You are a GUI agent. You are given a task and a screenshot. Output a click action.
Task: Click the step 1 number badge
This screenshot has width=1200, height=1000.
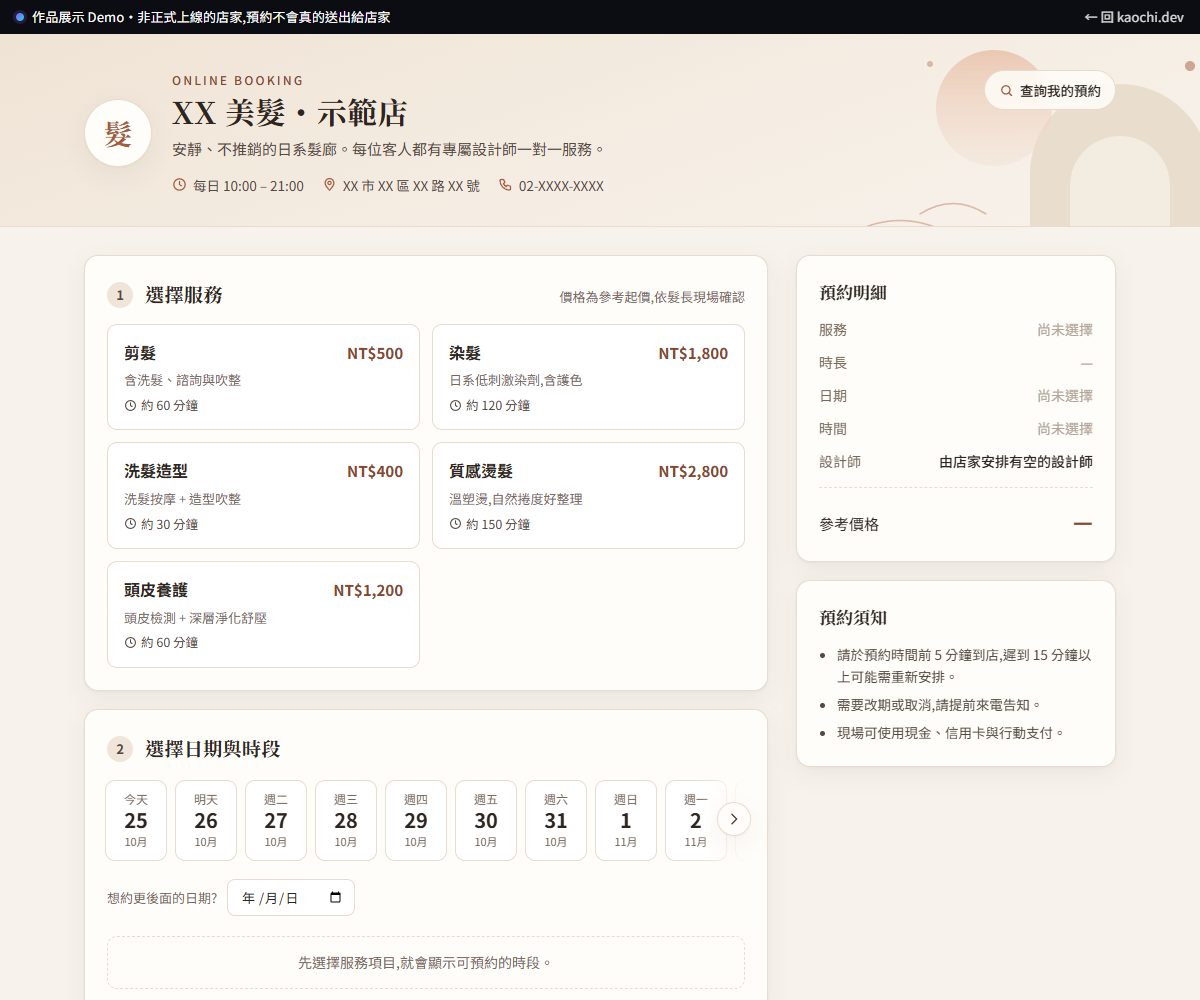click(x=120, y=295)
